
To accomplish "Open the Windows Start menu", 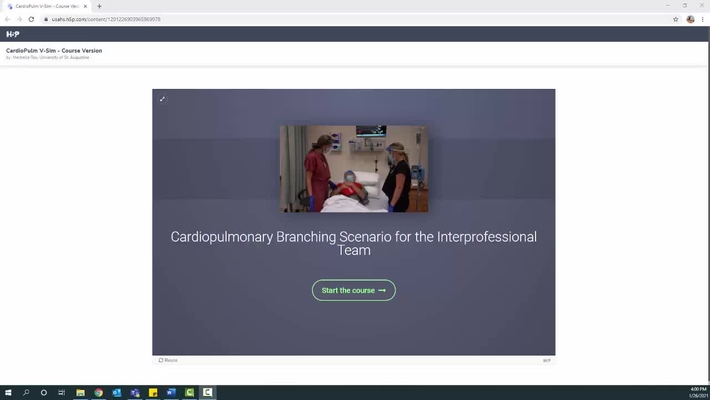I will coord(8,392).
